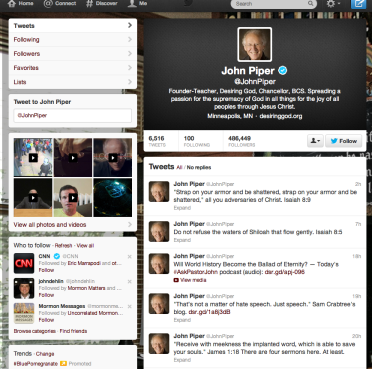The height and width of the screenshot is (369, 372).
Task: Play the dark brown video thumbnail
Action: (73, 157)
